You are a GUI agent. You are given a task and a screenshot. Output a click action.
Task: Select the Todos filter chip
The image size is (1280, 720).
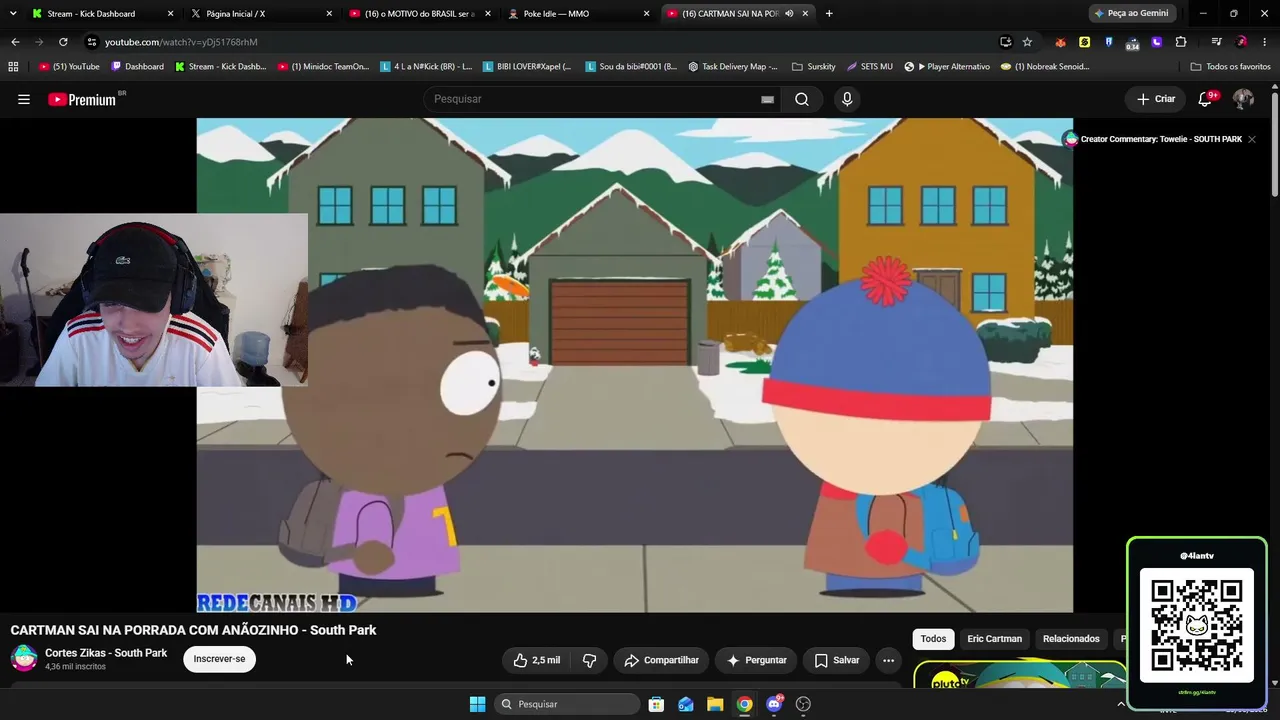[x=933, y=639]
